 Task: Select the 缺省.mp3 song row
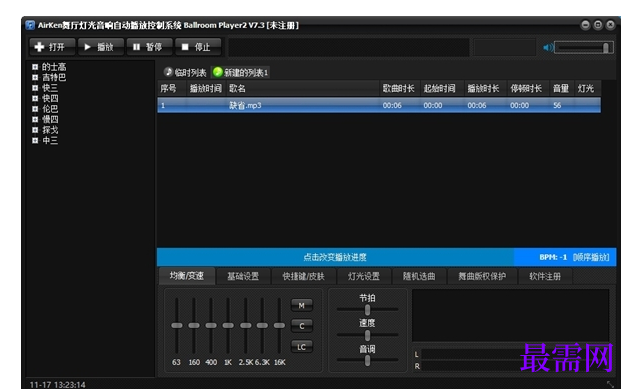(379, 105)
